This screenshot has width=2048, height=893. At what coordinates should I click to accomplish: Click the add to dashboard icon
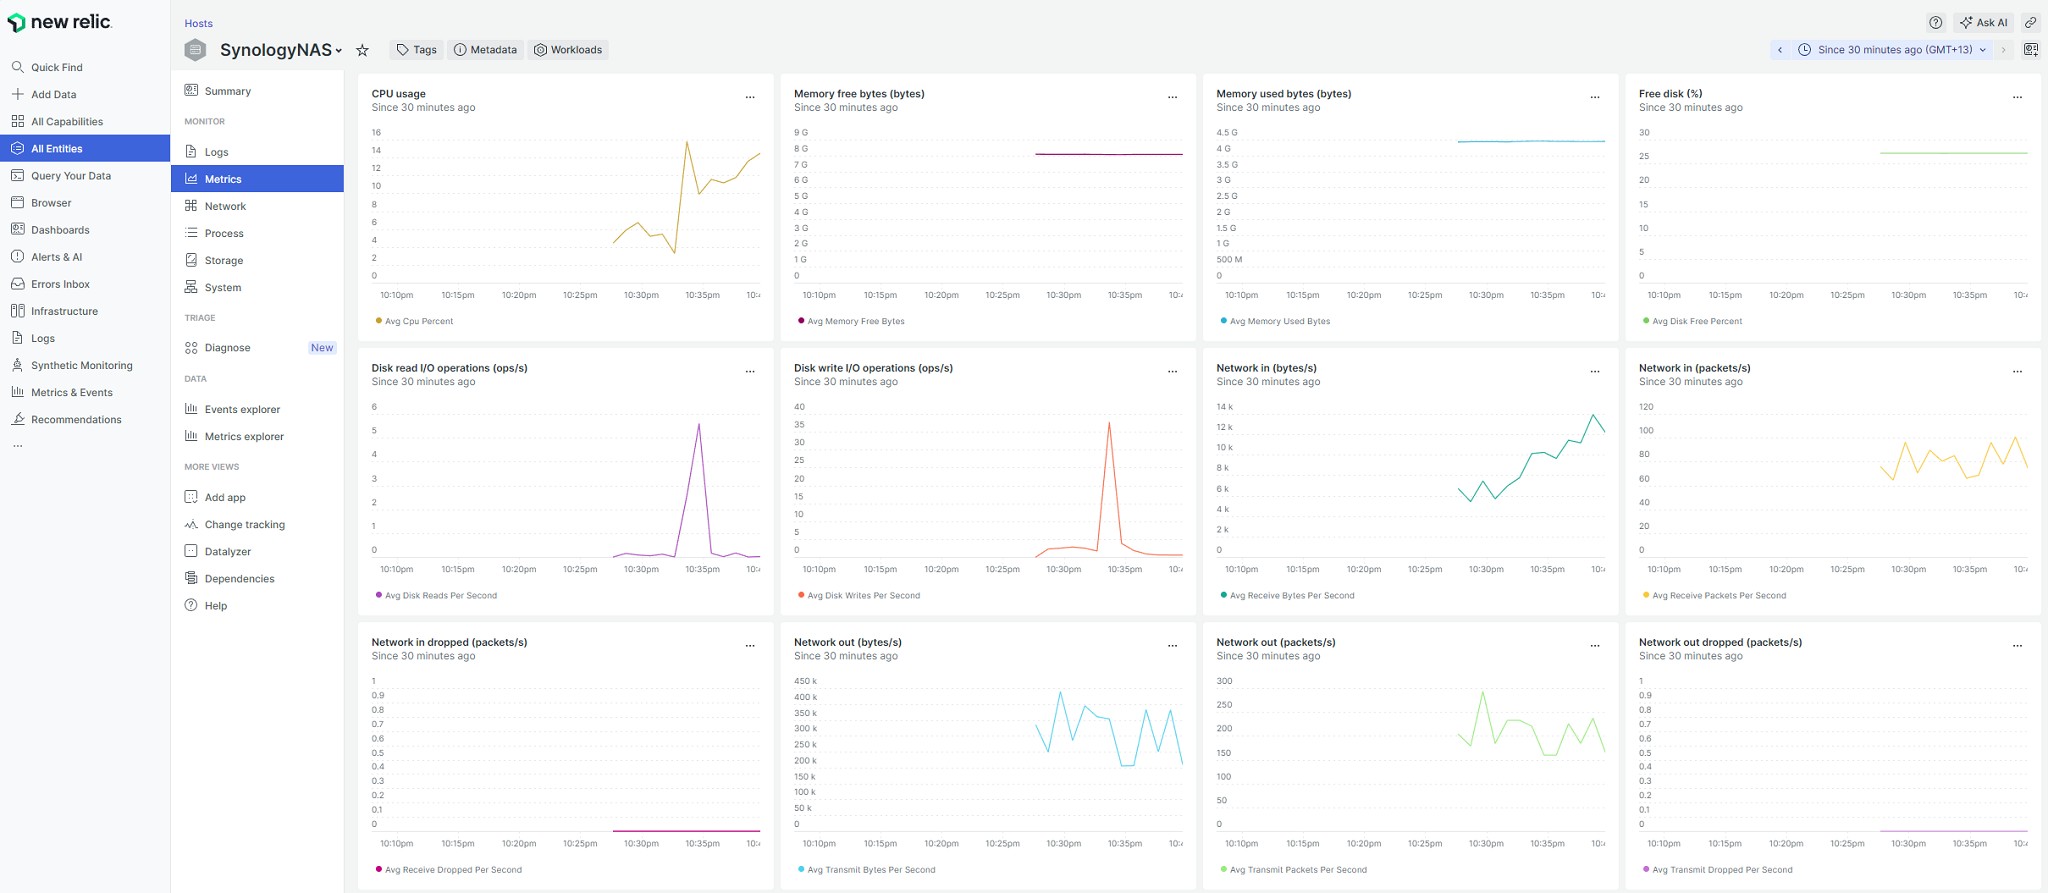(x=2030, y=49)
